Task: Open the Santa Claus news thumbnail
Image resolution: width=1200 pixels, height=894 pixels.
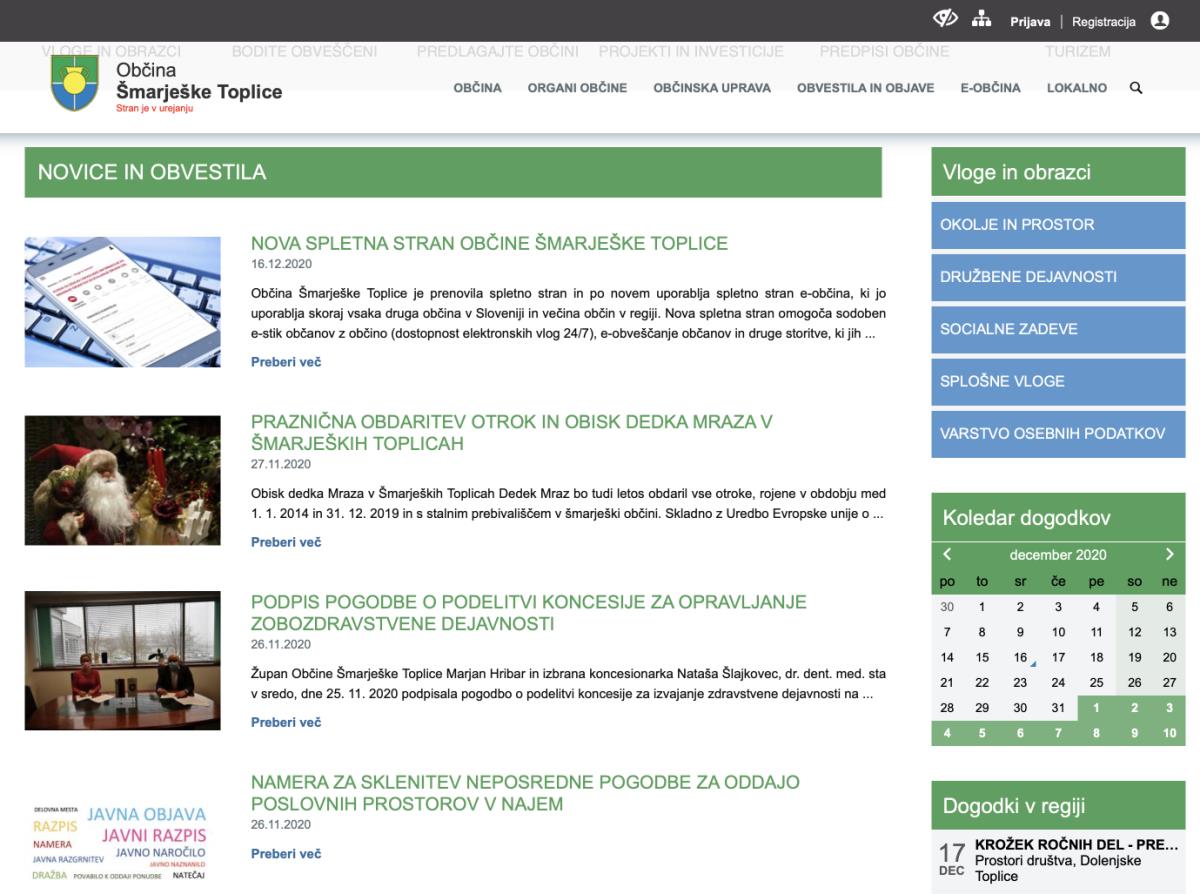Action: click(x=123, y=480)
